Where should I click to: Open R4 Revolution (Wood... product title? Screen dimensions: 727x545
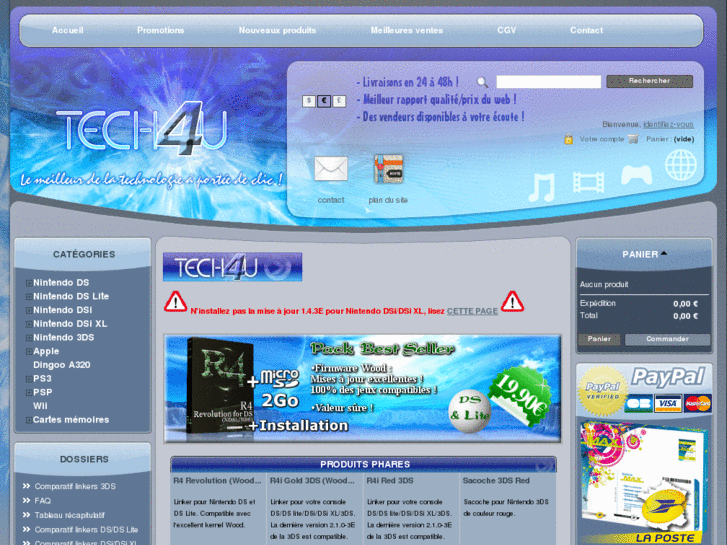click(x=217, y=481)
